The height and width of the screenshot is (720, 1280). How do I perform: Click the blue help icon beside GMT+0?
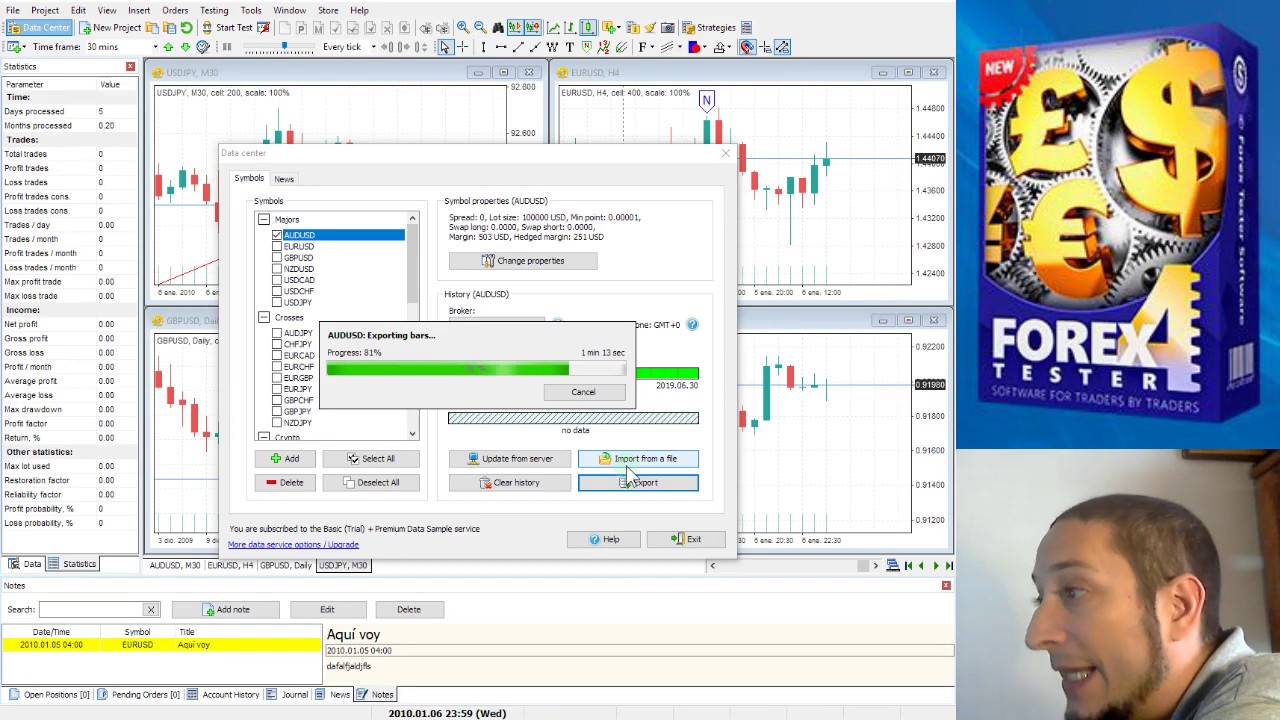point(692,325)
